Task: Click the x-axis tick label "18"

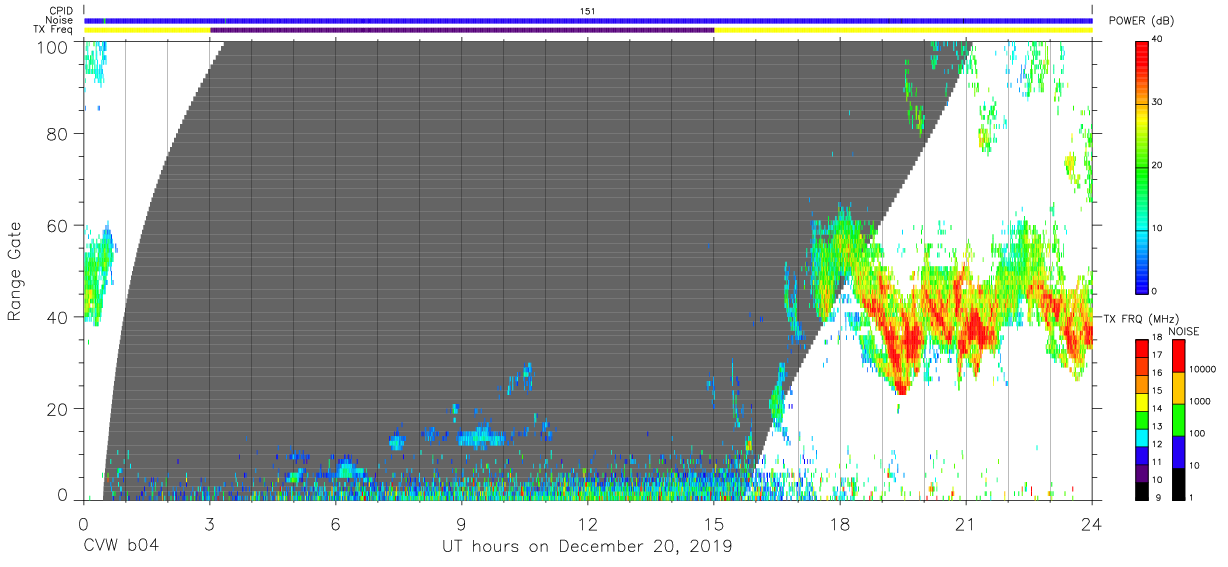Action: tap(840, 523)
